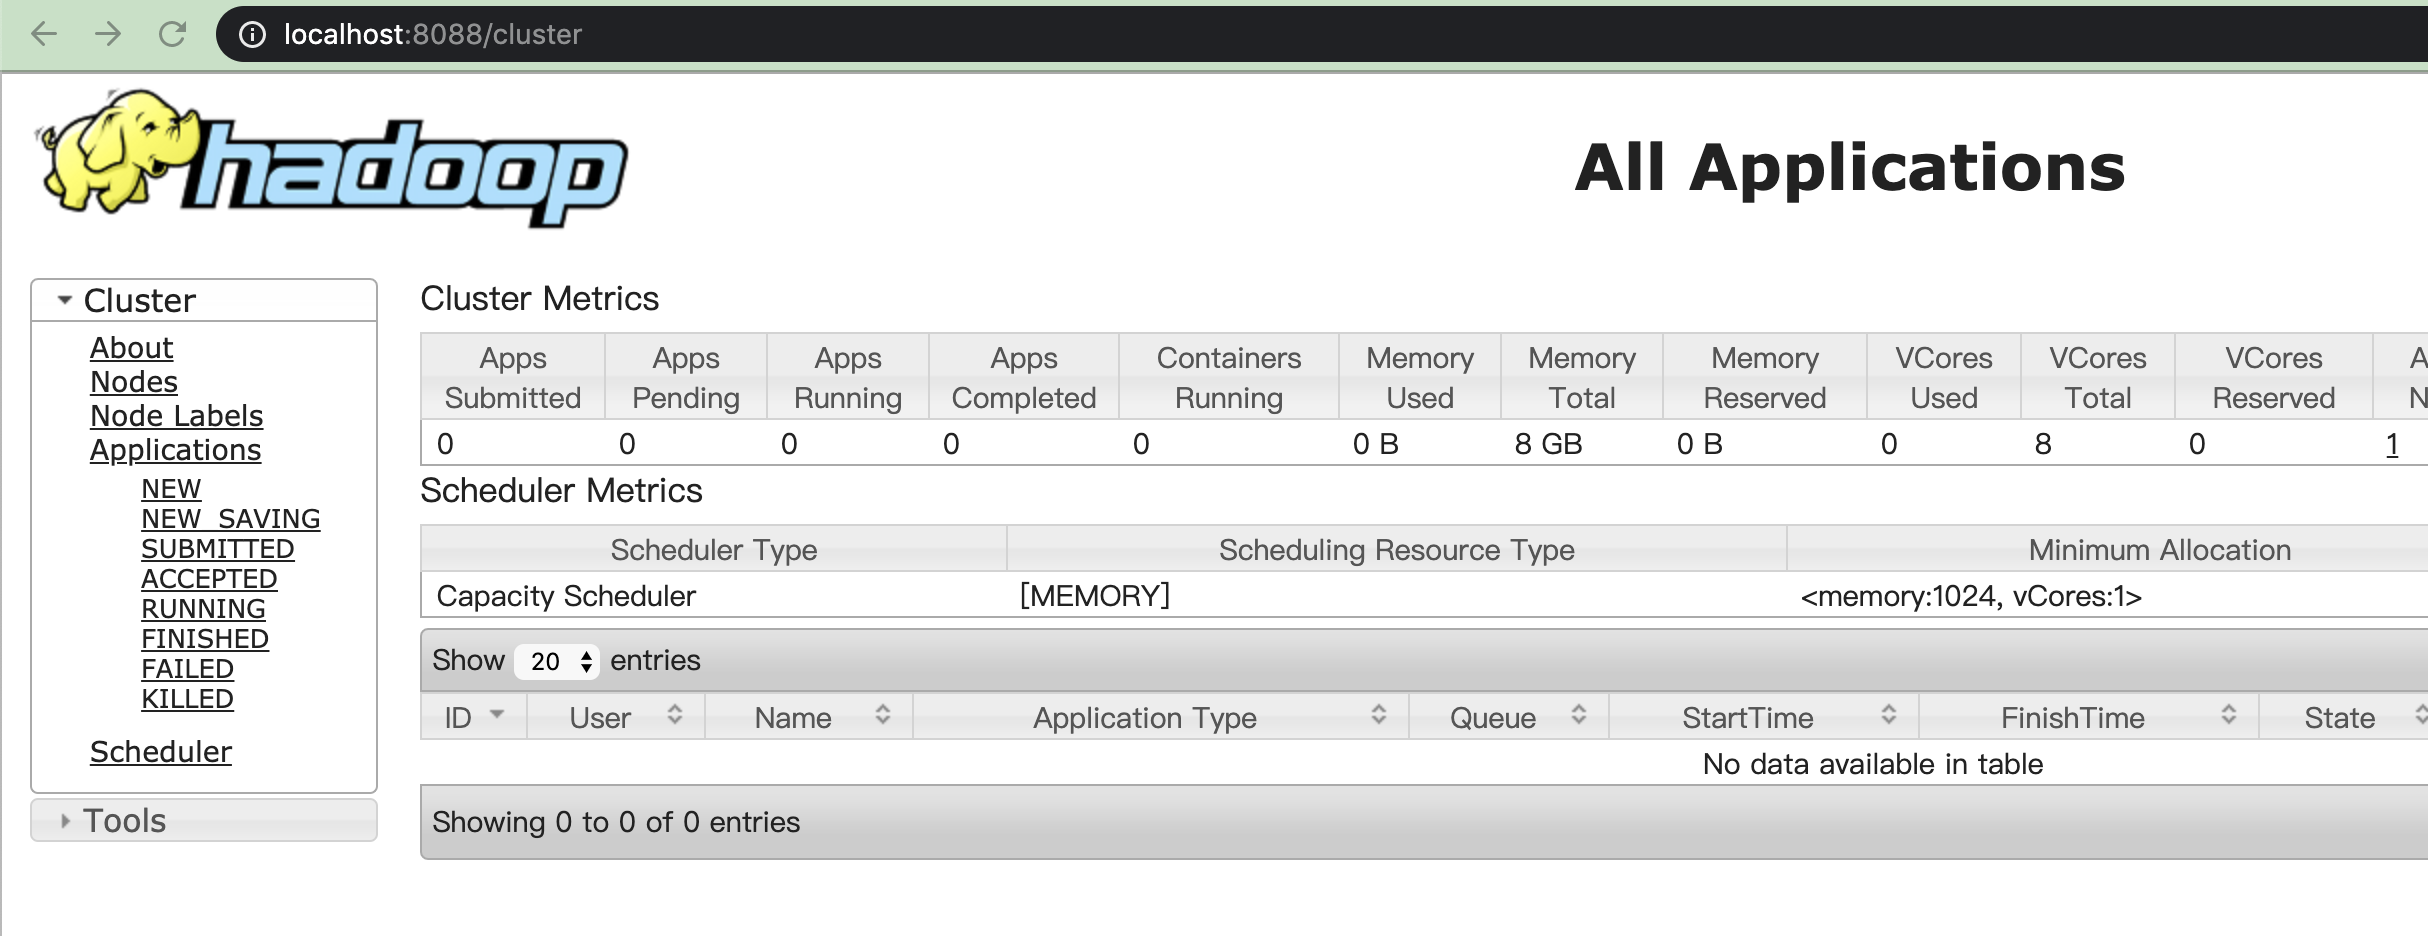Open the Nodes page link

click(x=134, y=382)
